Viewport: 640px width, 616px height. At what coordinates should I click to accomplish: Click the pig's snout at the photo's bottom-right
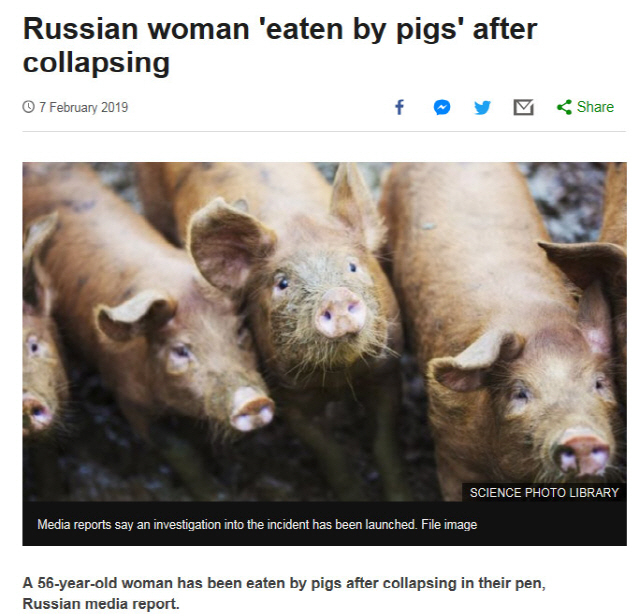point(582,452)
